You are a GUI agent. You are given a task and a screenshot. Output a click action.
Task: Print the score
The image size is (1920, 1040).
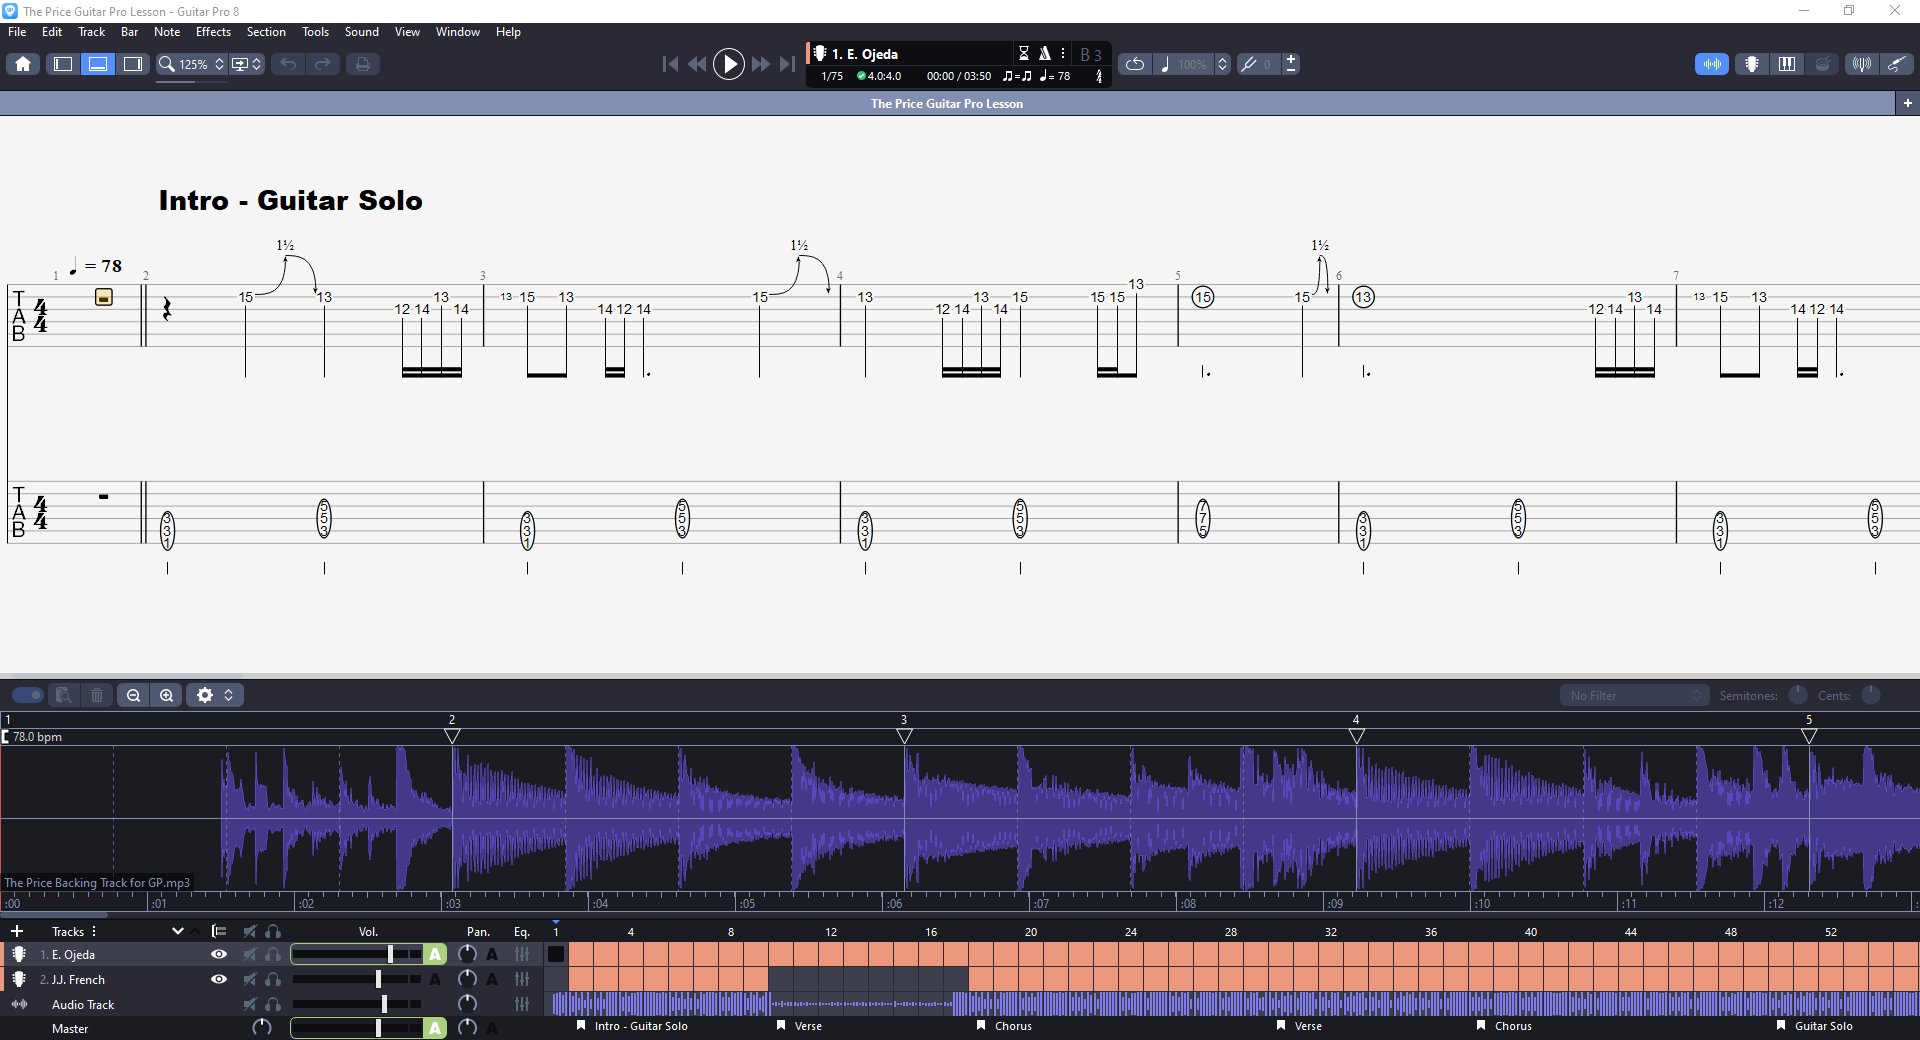point(363,64)
